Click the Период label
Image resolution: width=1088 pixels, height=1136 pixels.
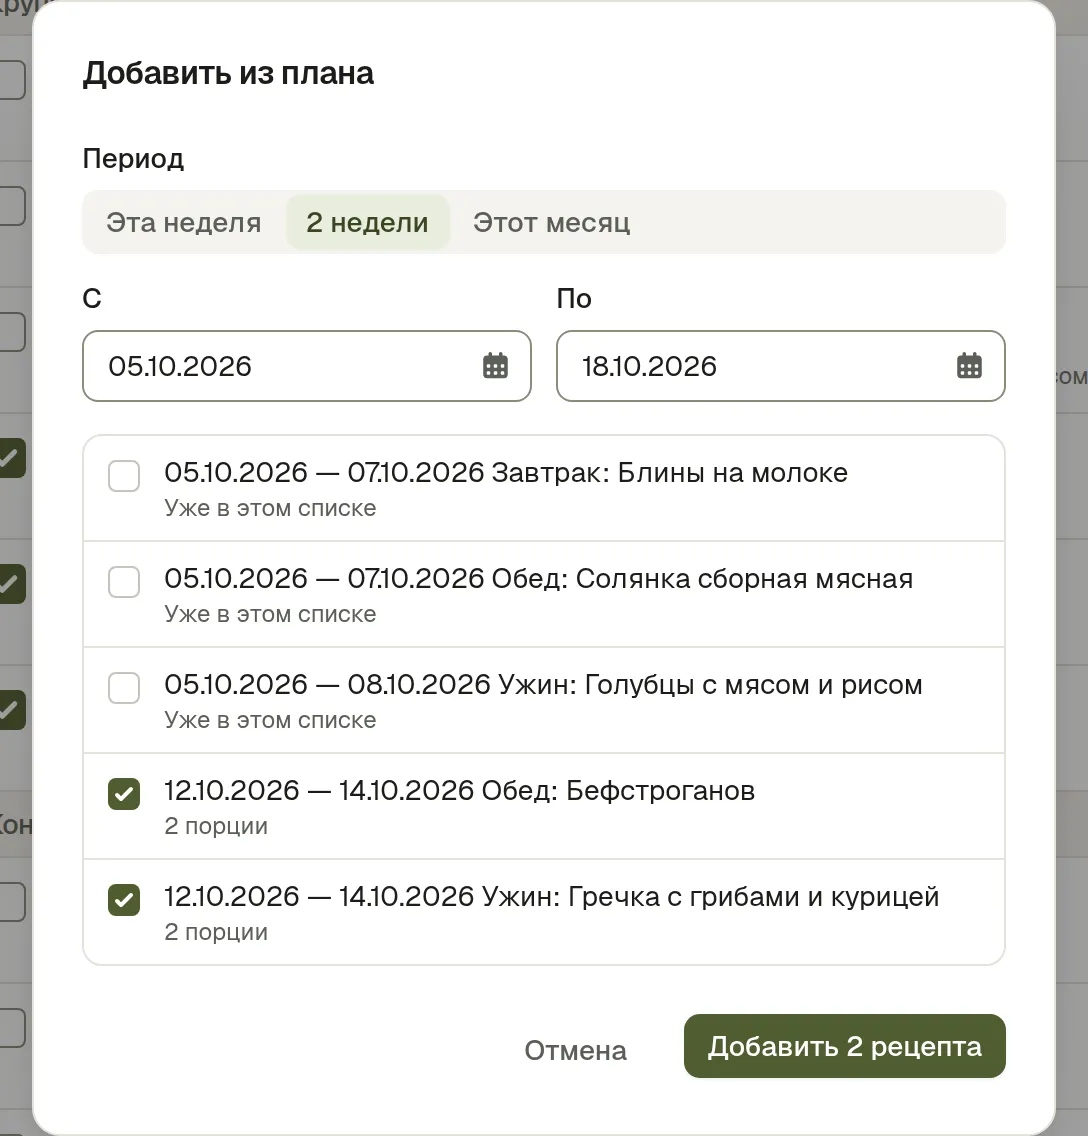tap(133, 159)
